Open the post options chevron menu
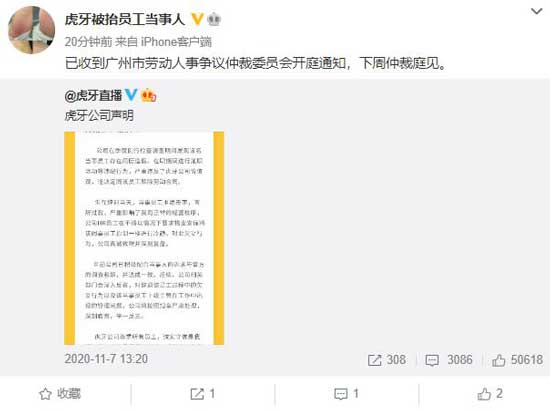The width and height of the screenshot is (550, 410). click(x=536, y=12)
